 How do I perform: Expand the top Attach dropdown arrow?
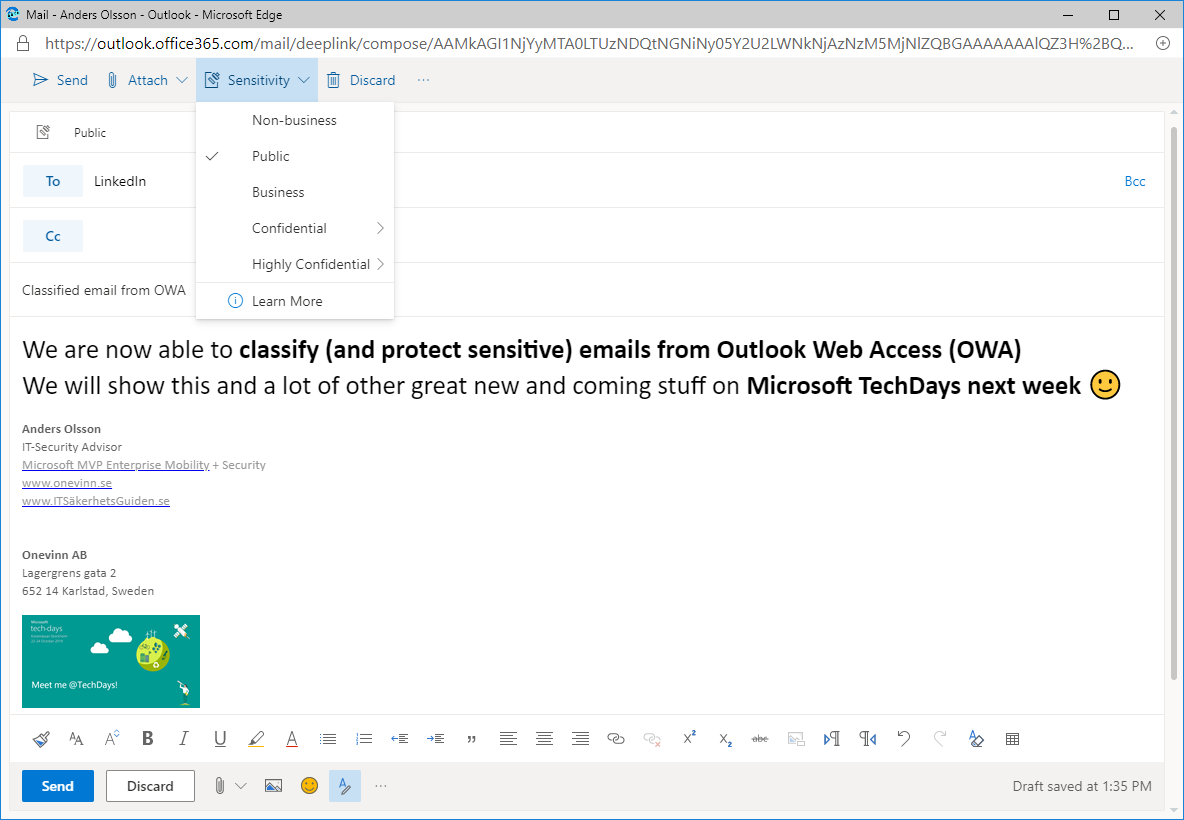[182, 80]
